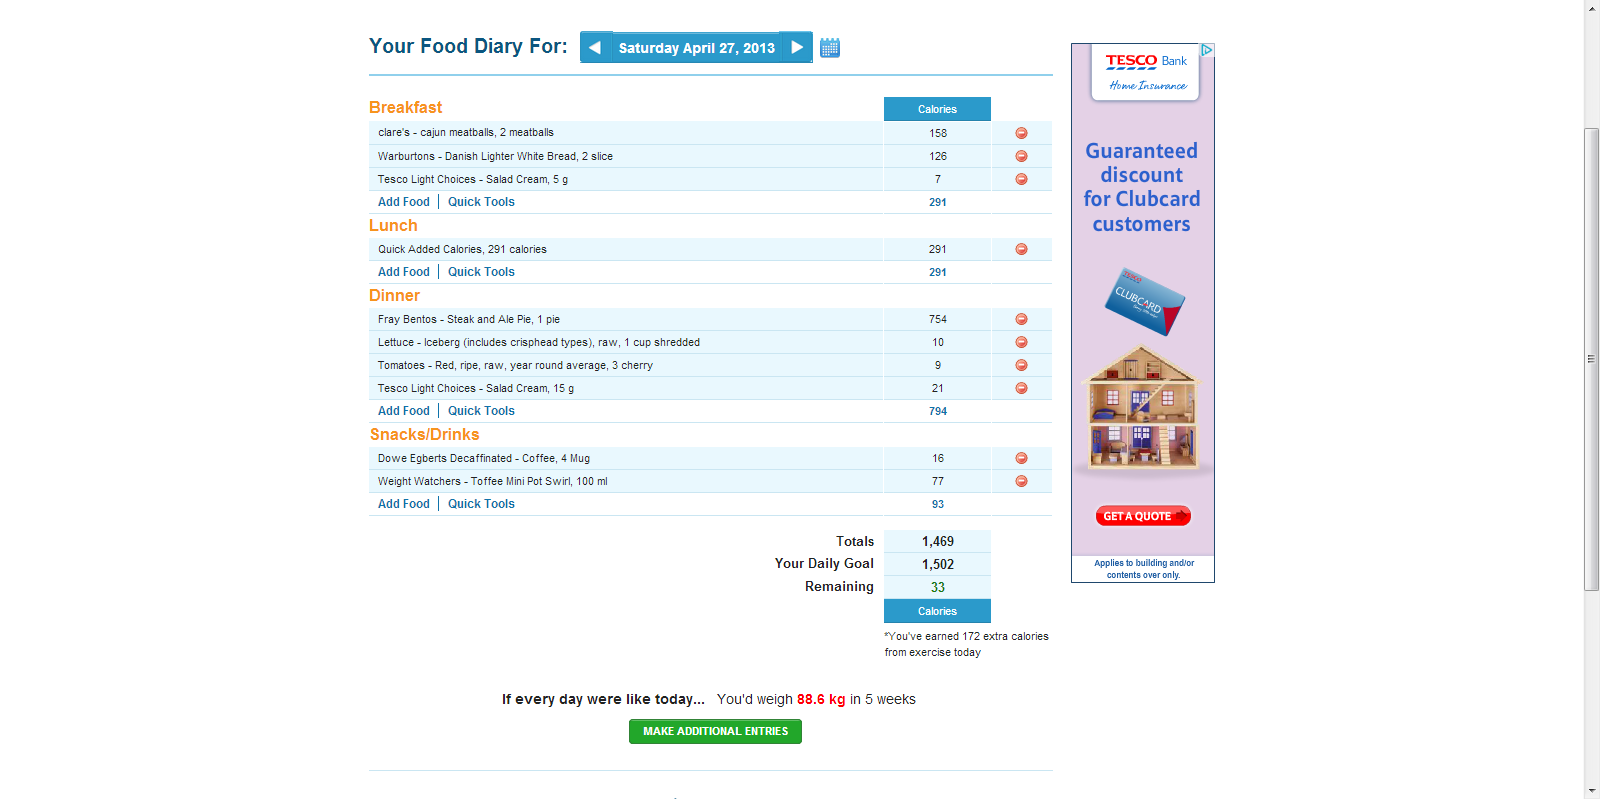
Task: Delete Salad Cream 15 g entry
Action: point(1021,388)
